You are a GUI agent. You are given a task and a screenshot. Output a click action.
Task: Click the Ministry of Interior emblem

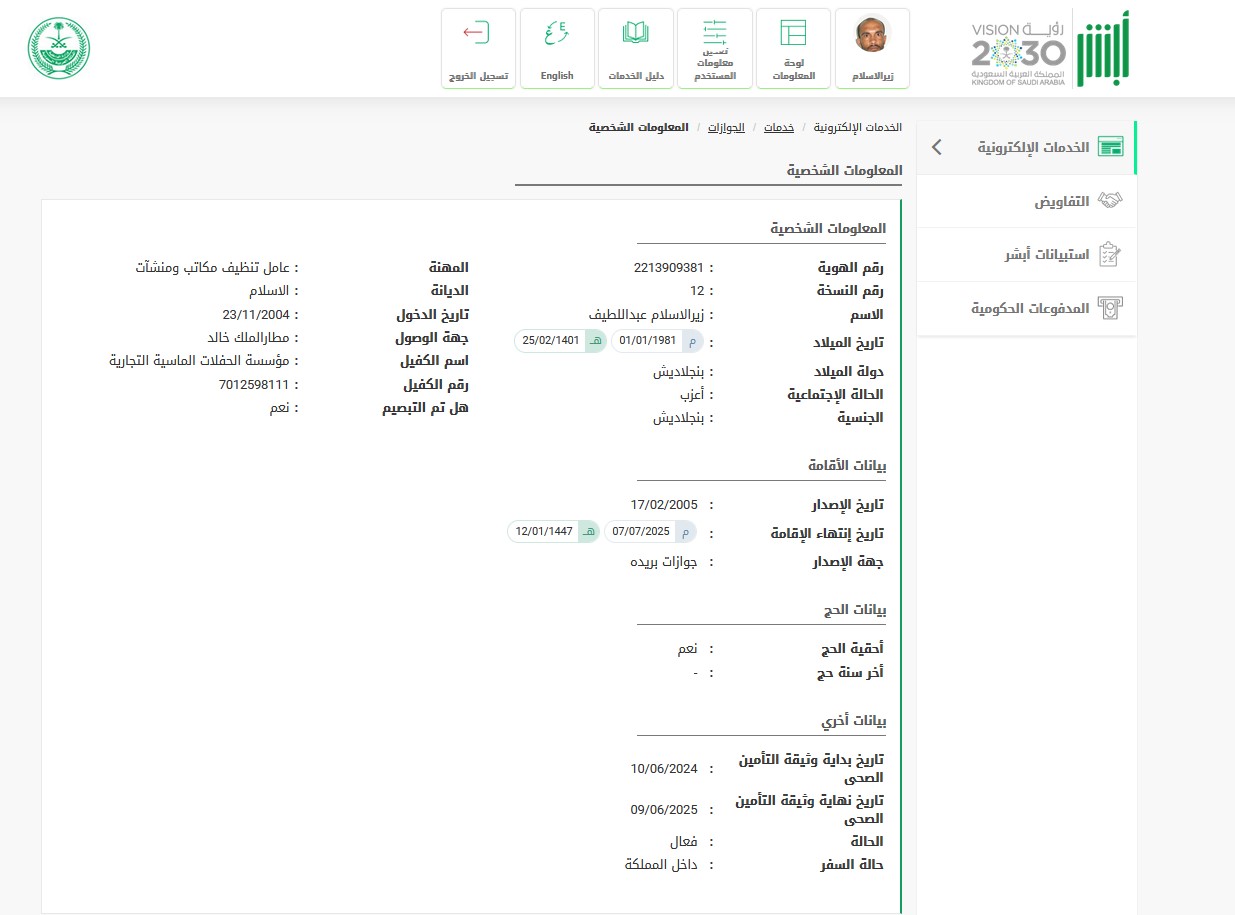coord(58,48)
